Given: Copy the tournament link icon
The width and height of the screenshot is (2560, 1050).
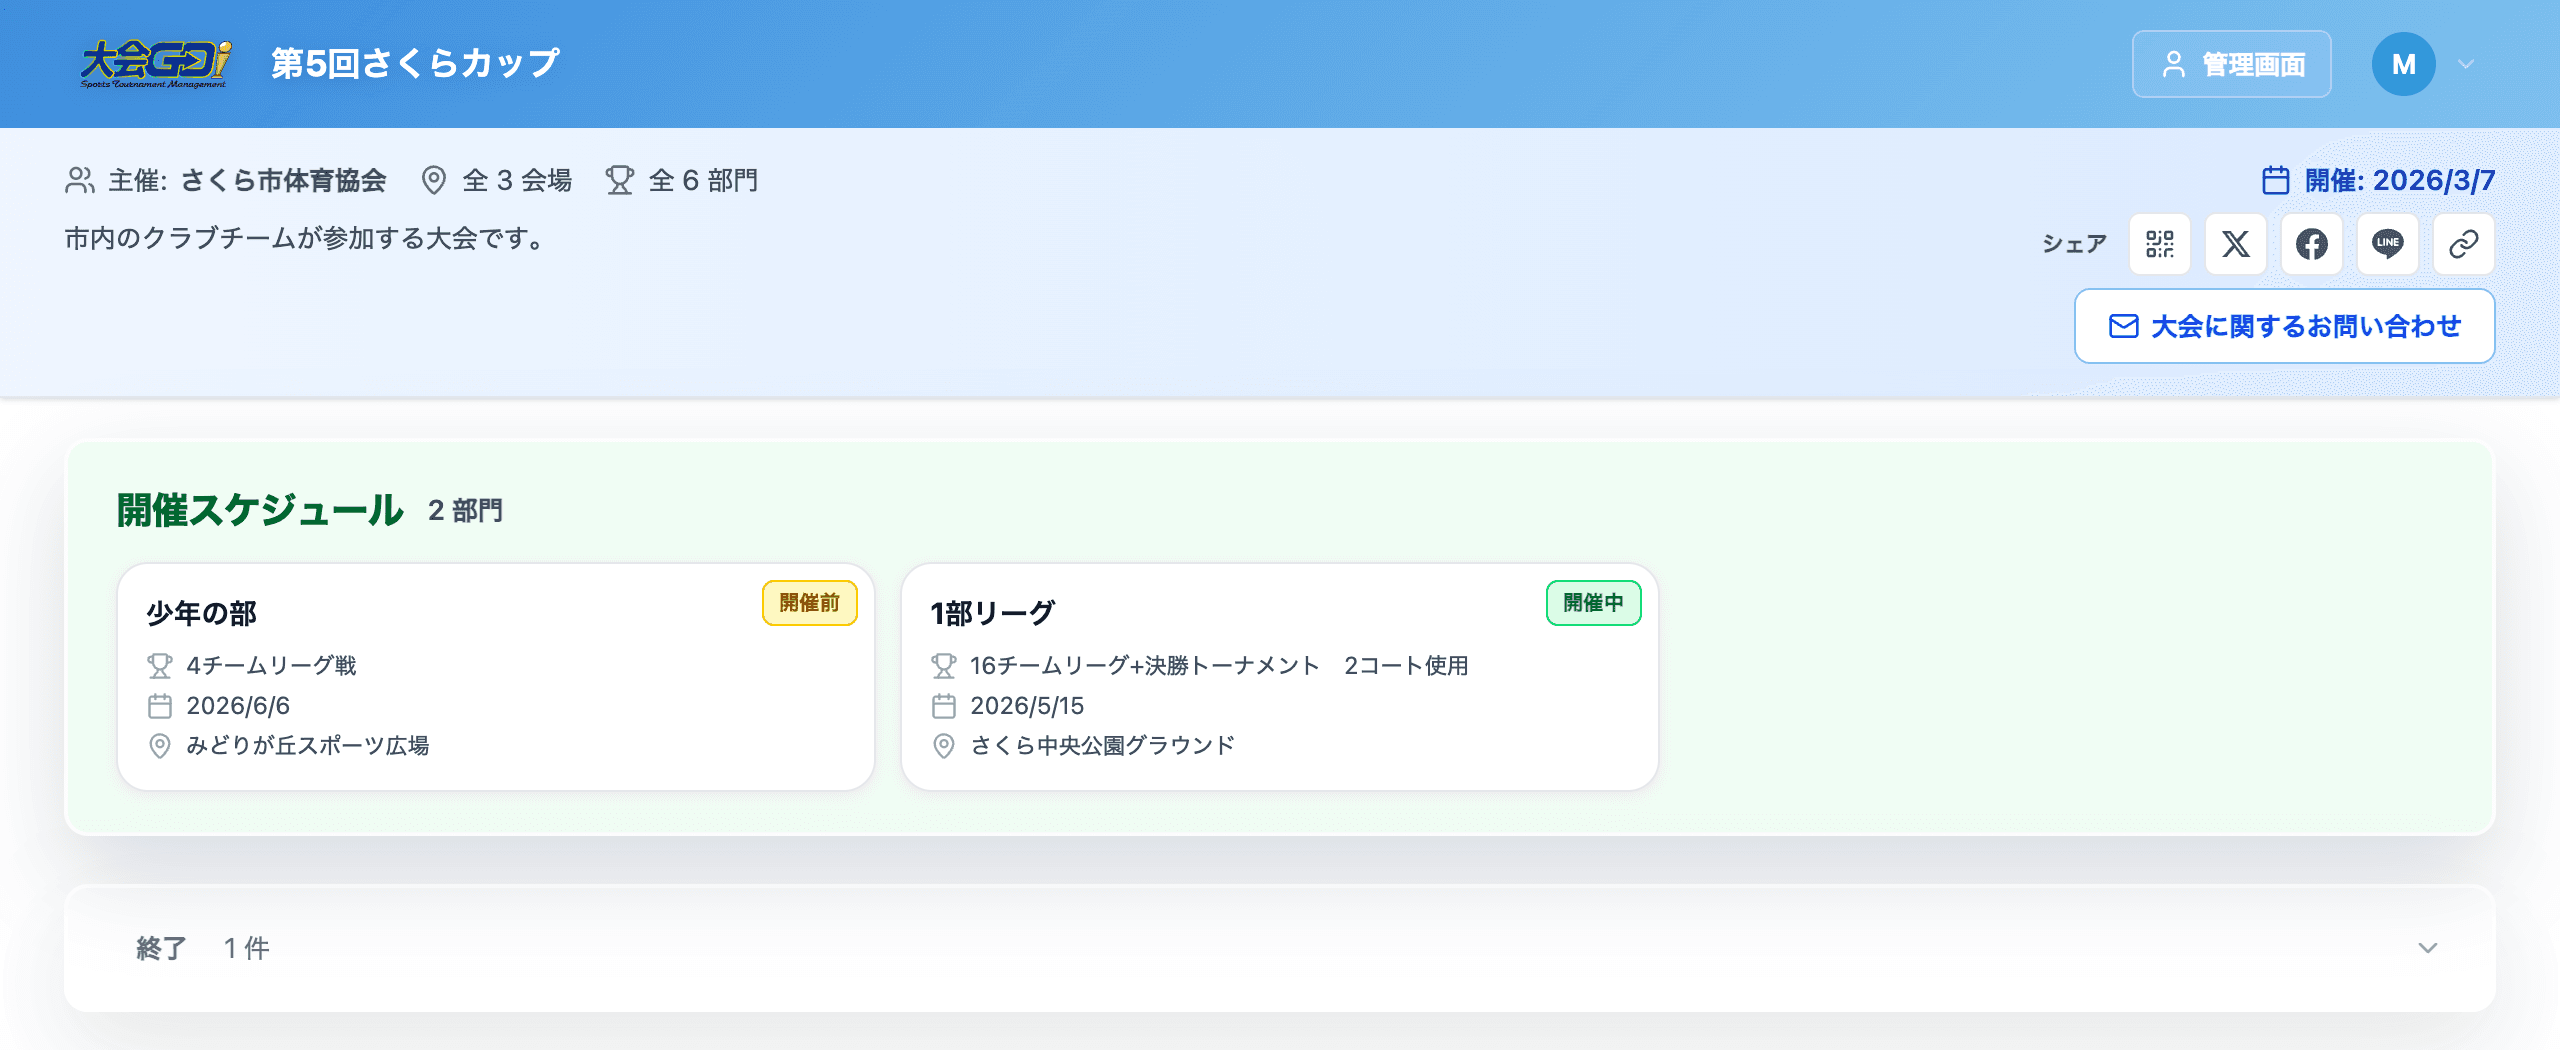Looking at the screenshot, I should [x=2463, y=244].
